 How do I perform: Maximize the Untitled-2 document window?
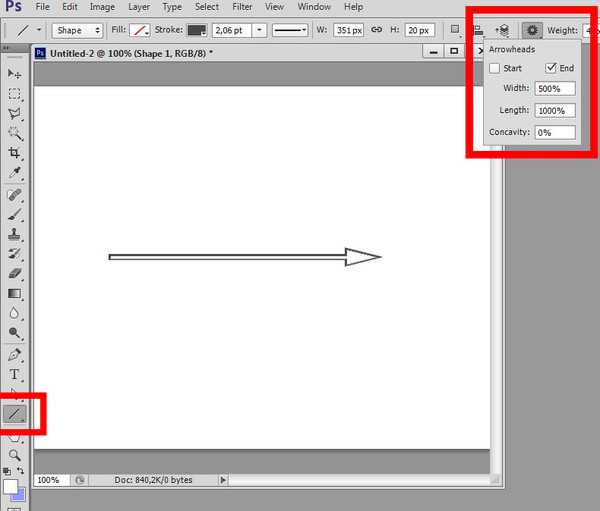click(454, 51)
